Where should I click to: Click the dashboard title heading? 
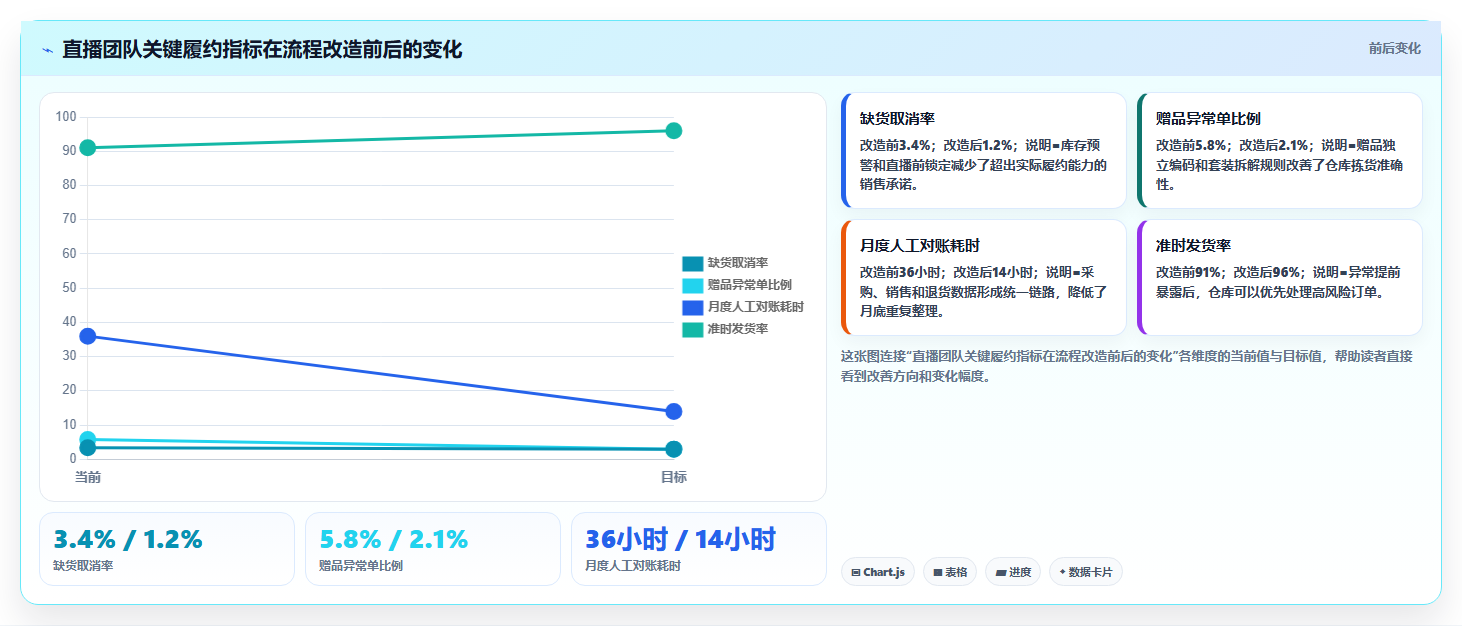coord(262,50)
